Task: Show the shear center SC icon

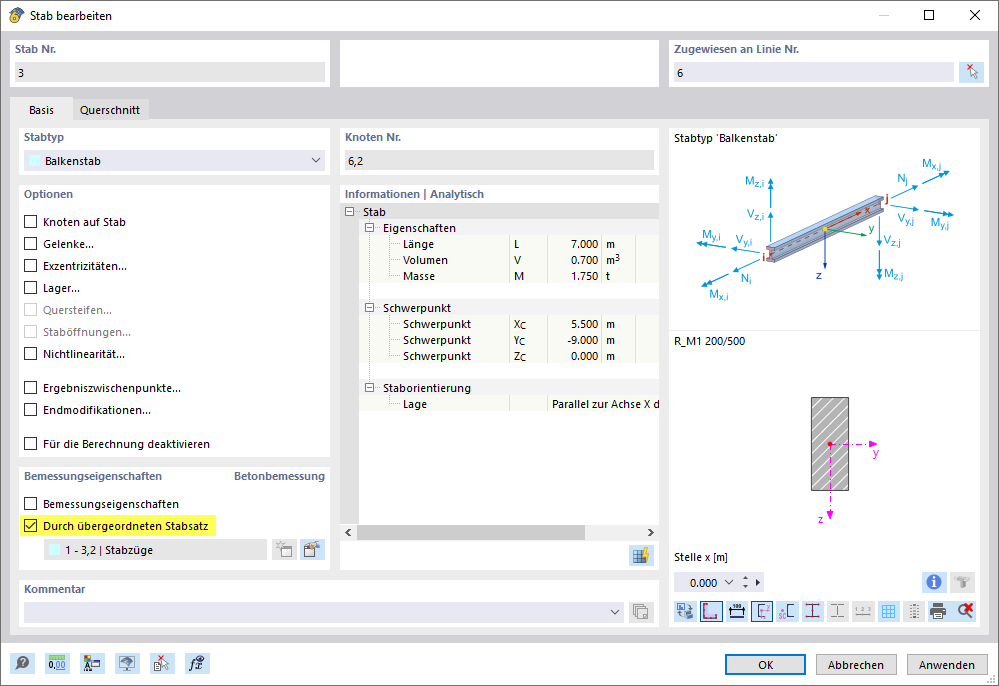Action: tap(787, 611)
